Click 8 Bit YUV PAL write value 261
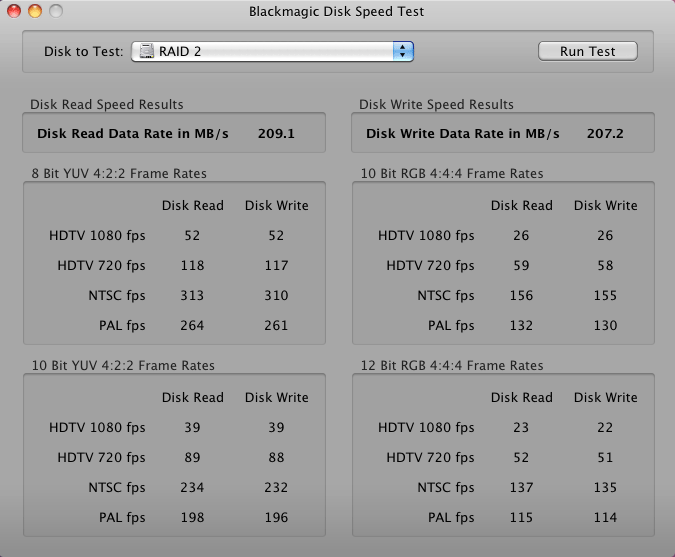675x557 pixels. [276, 325]
